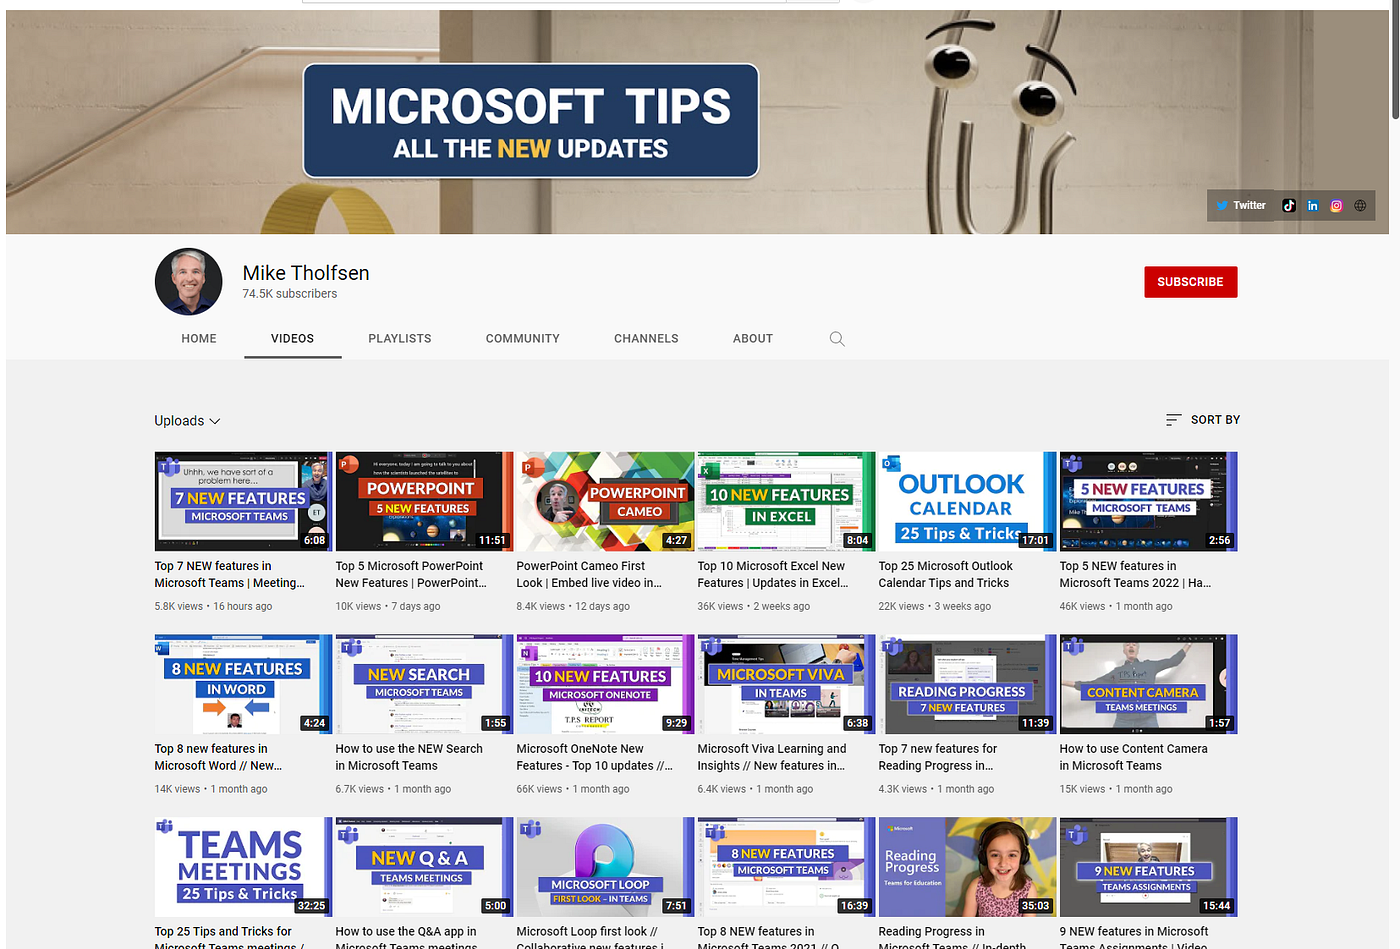Open the Teams Meetings 25 Tips thumbnail
Viewport: 1400px width, 949px height.
[243, 867]
